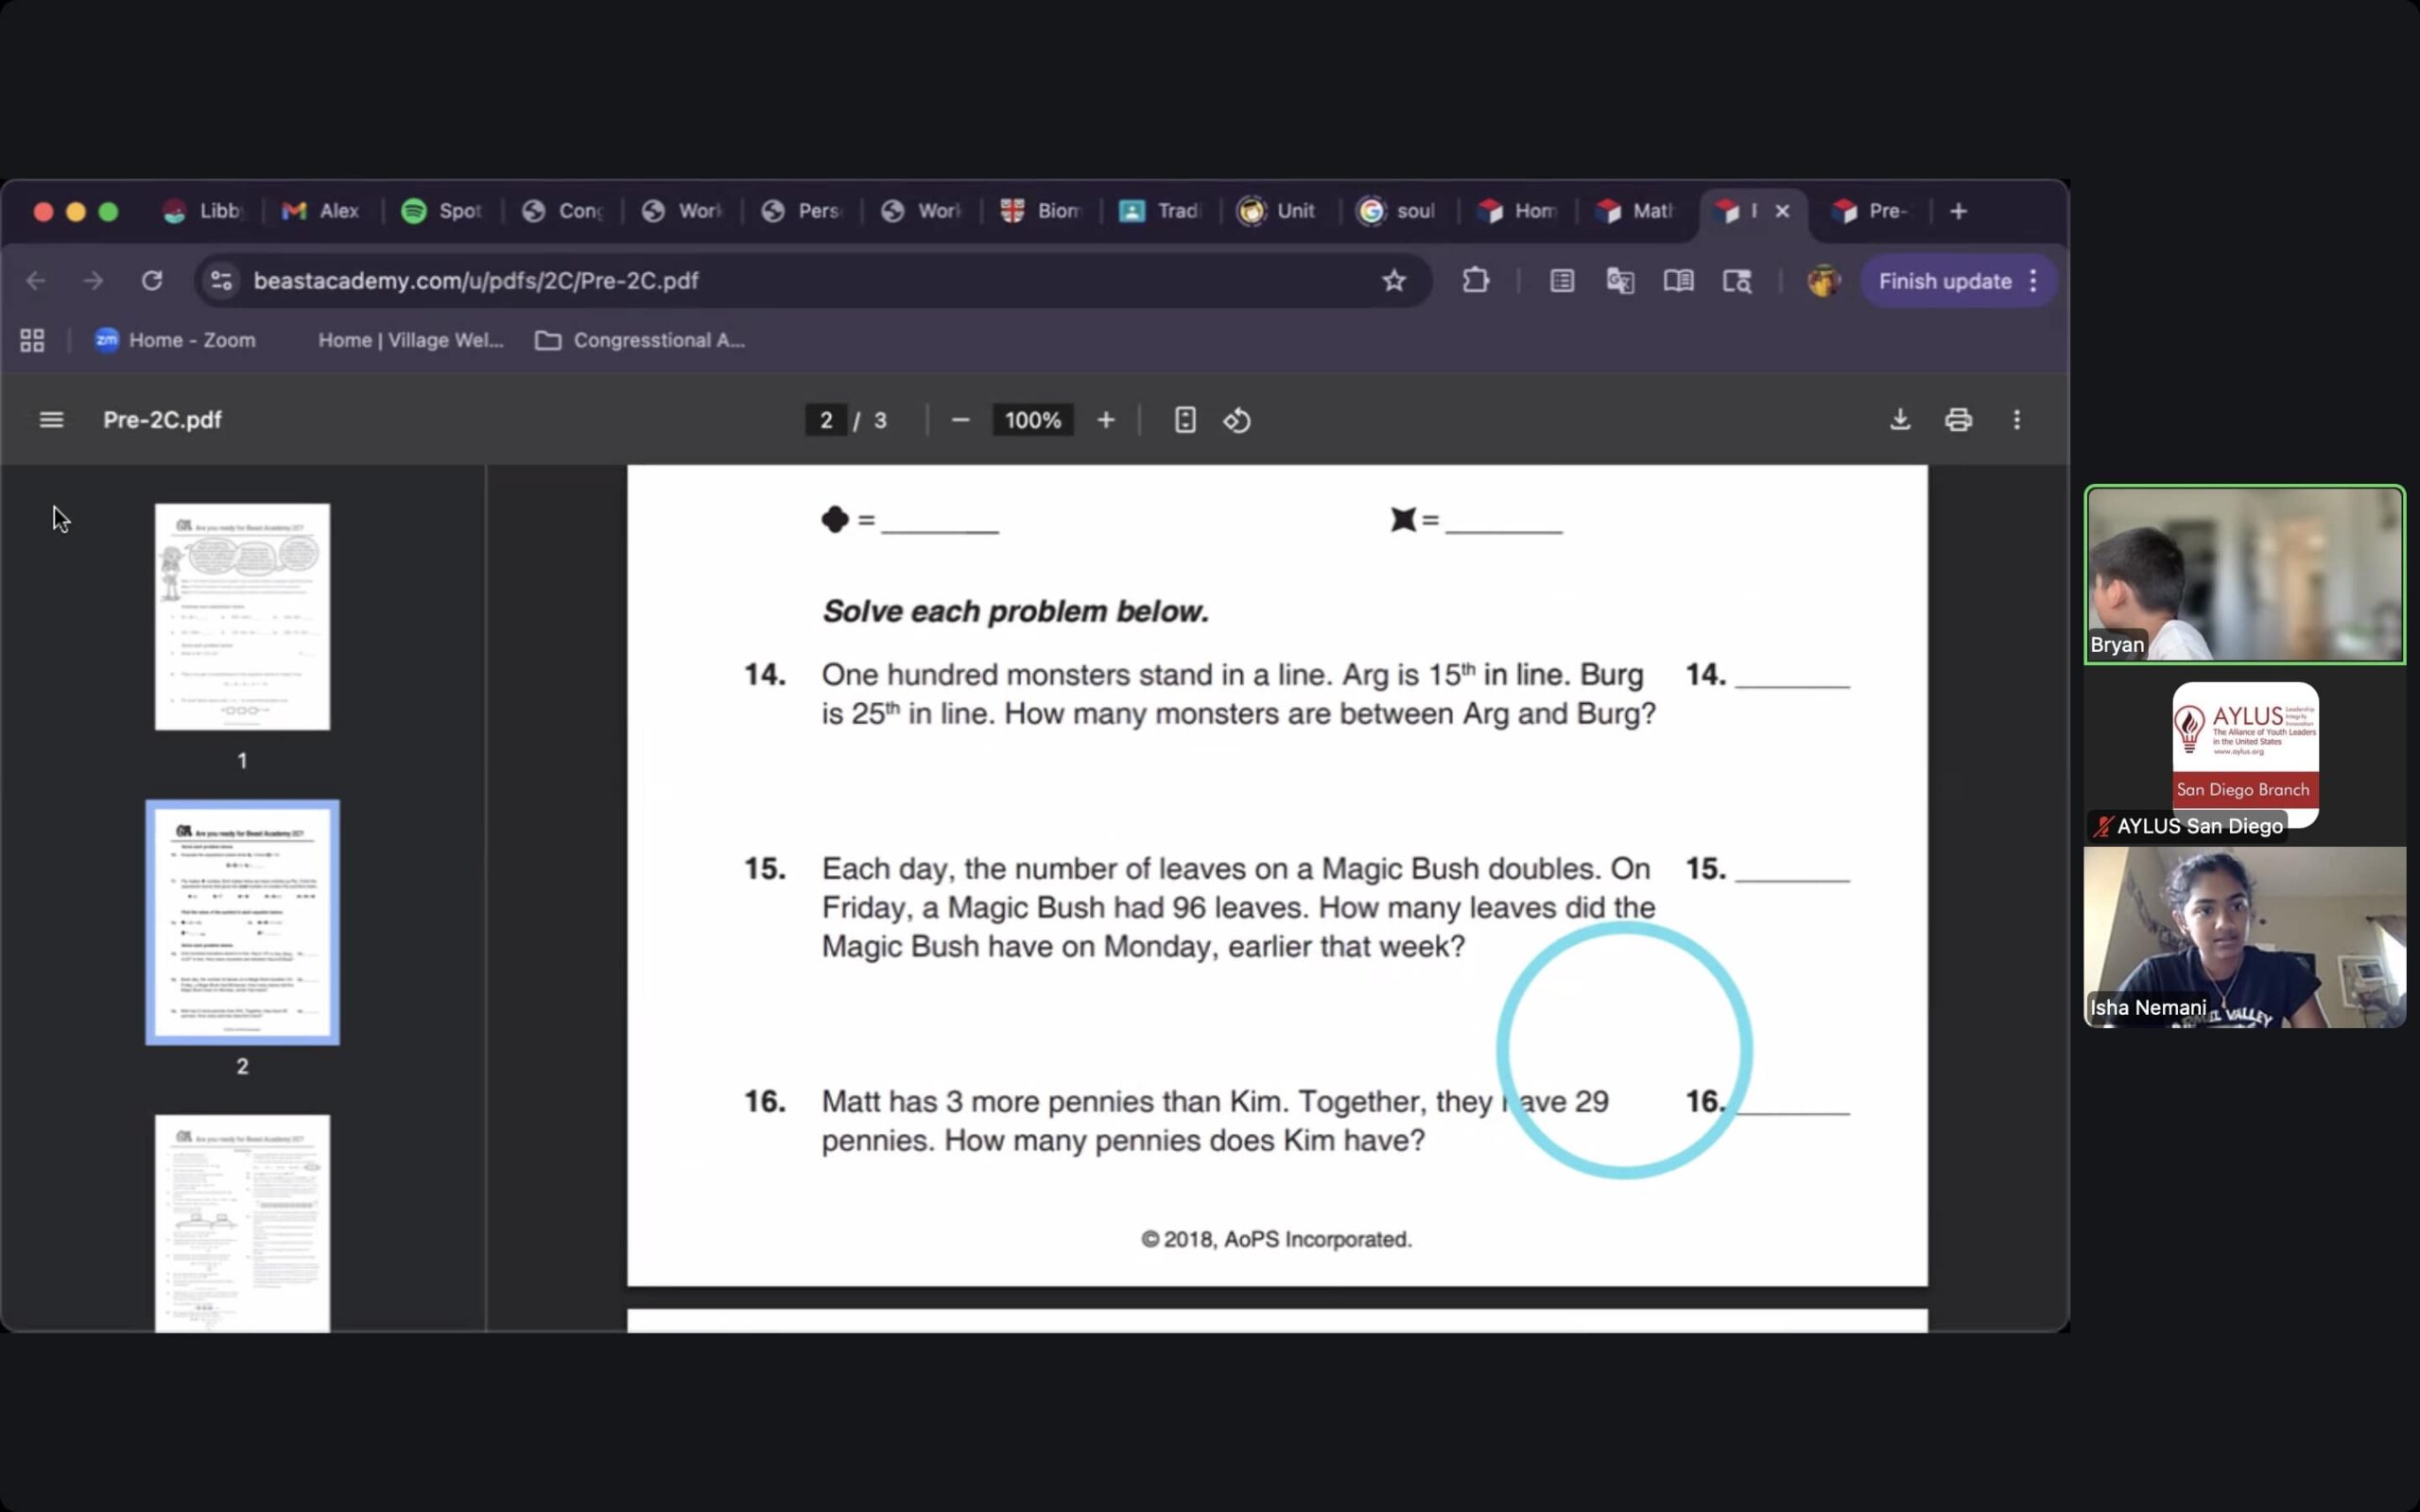2420x1512 pixels.
Task: Zoom out with the minus icon
Action: tap(960, 420)
